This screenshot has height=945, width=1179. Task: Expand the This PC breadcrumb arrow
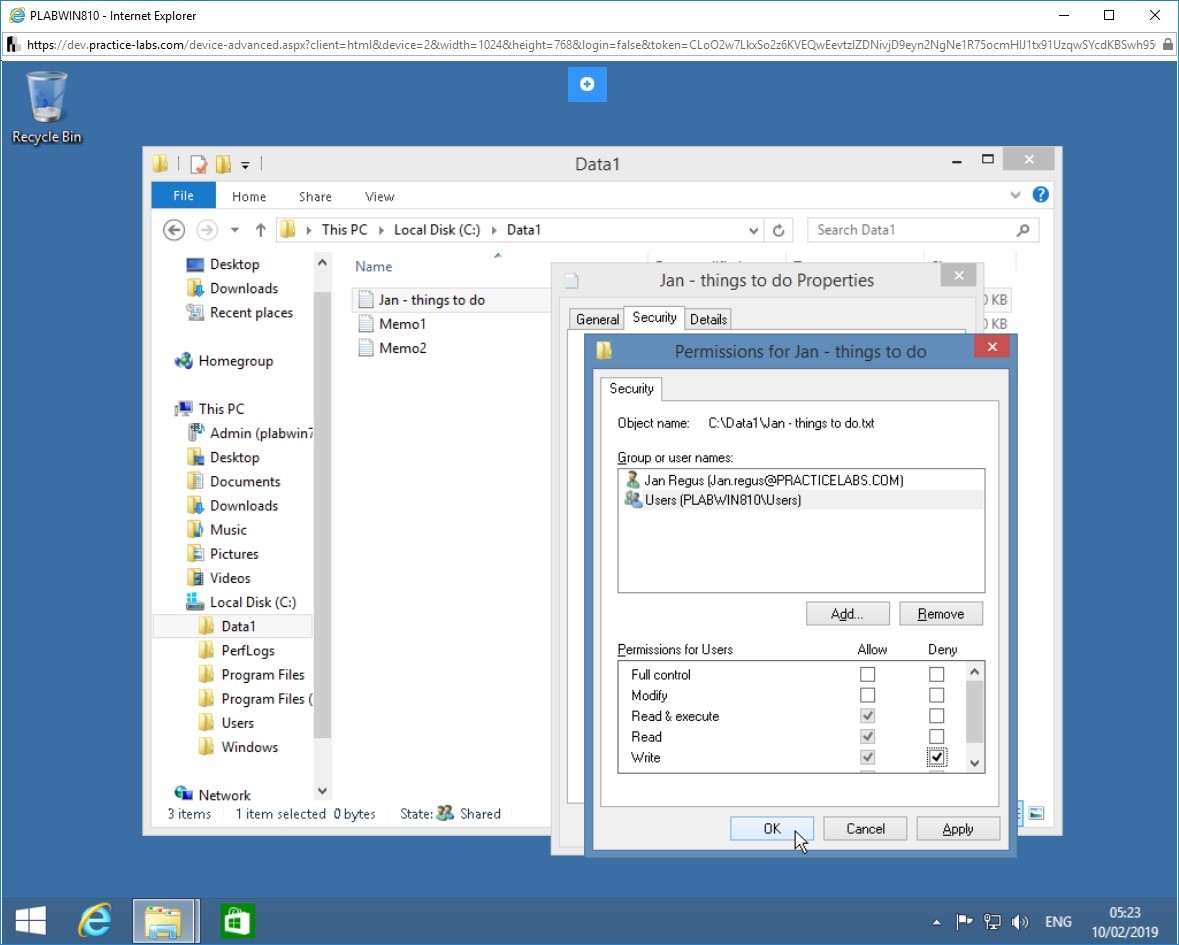(380, 230)
